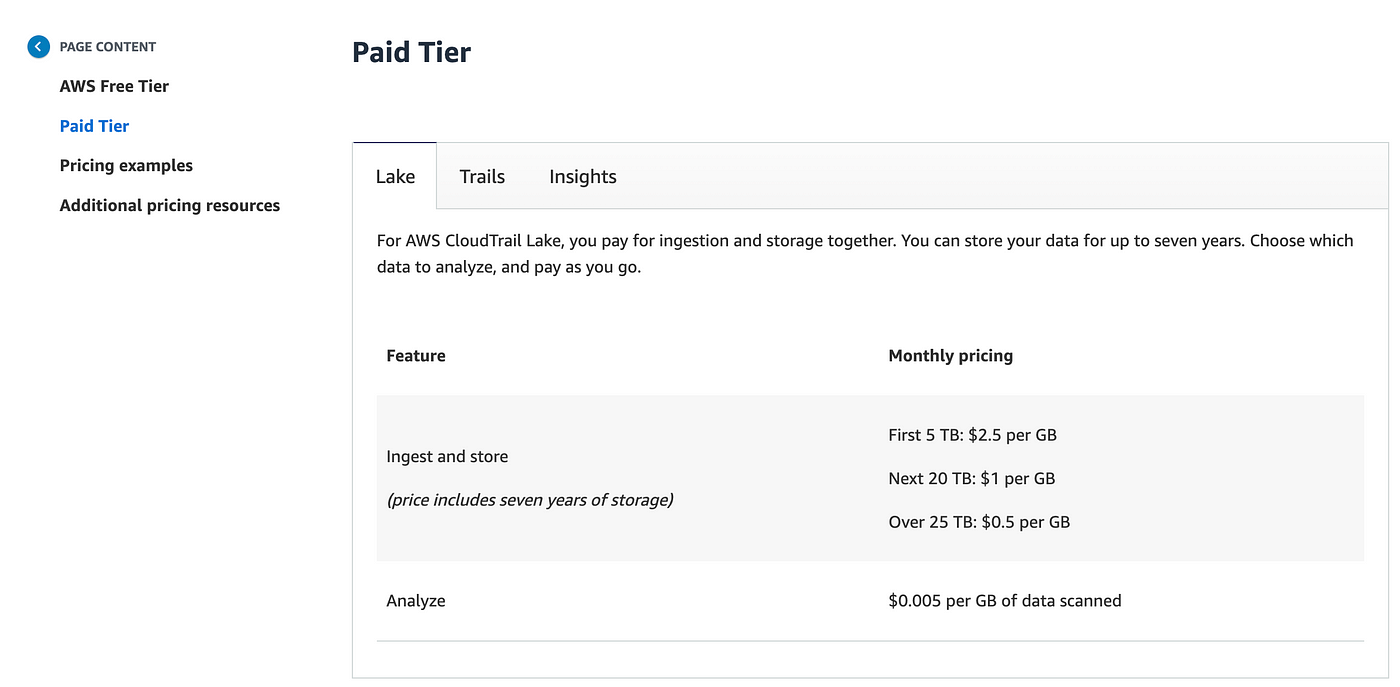Select the Paid Tier sidebar link
The image size is (1400, 687).
(x=94, y=126)
